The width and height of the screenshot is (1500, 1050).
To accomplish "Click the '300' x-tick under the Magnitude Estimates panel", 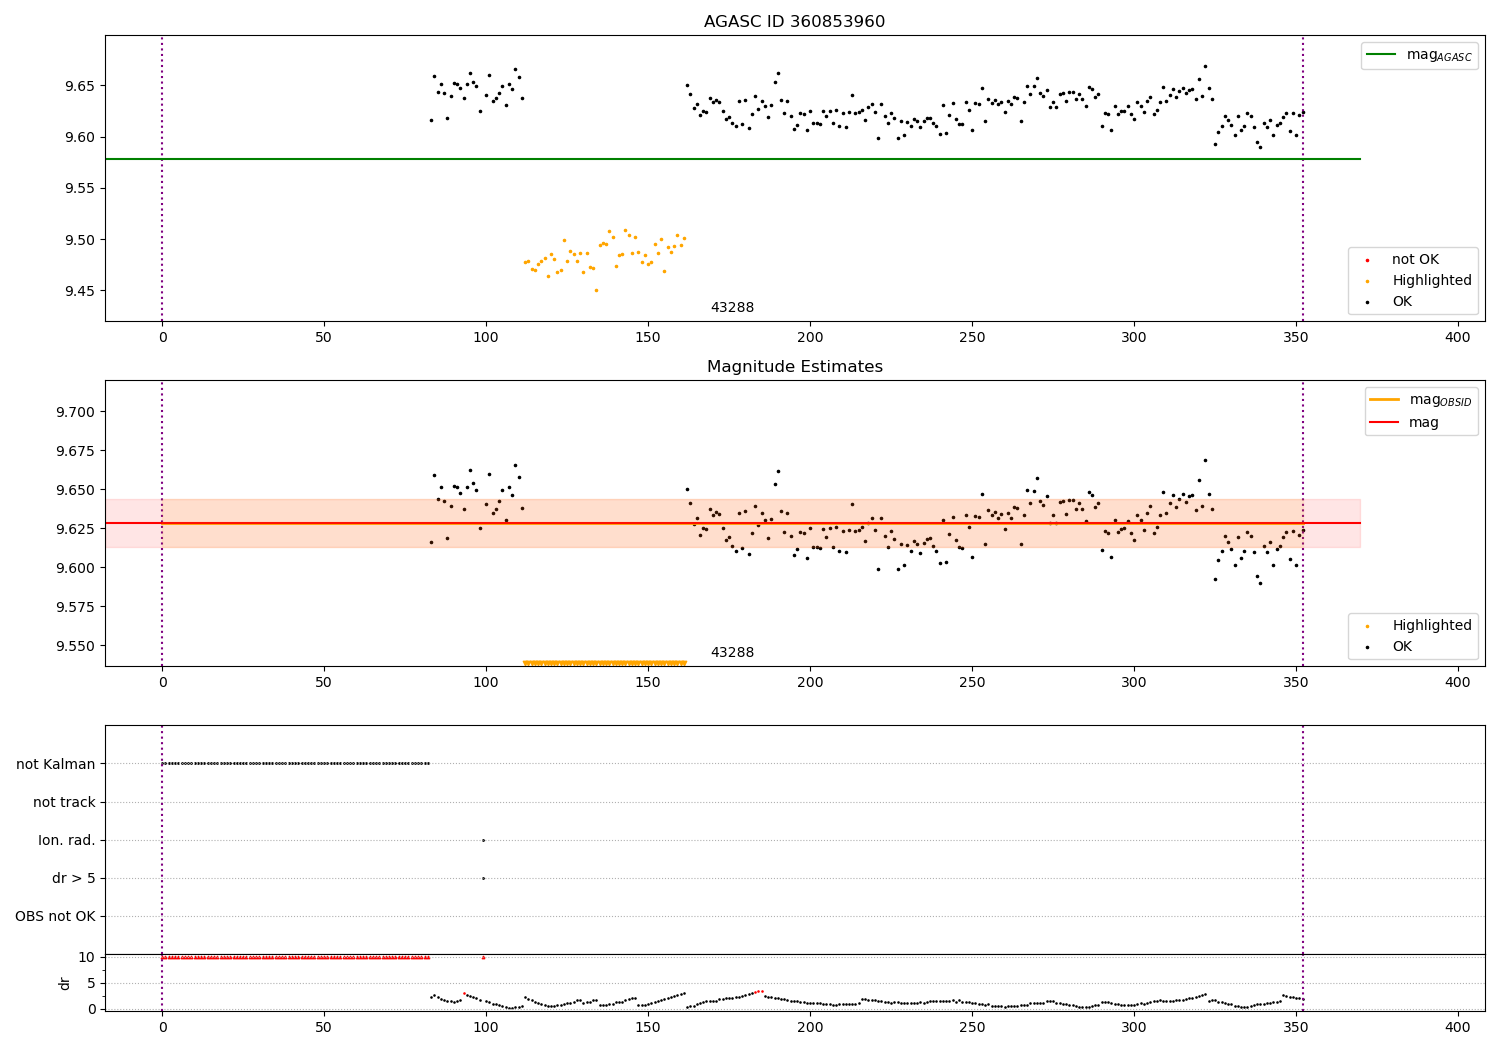I will 1134,683.
